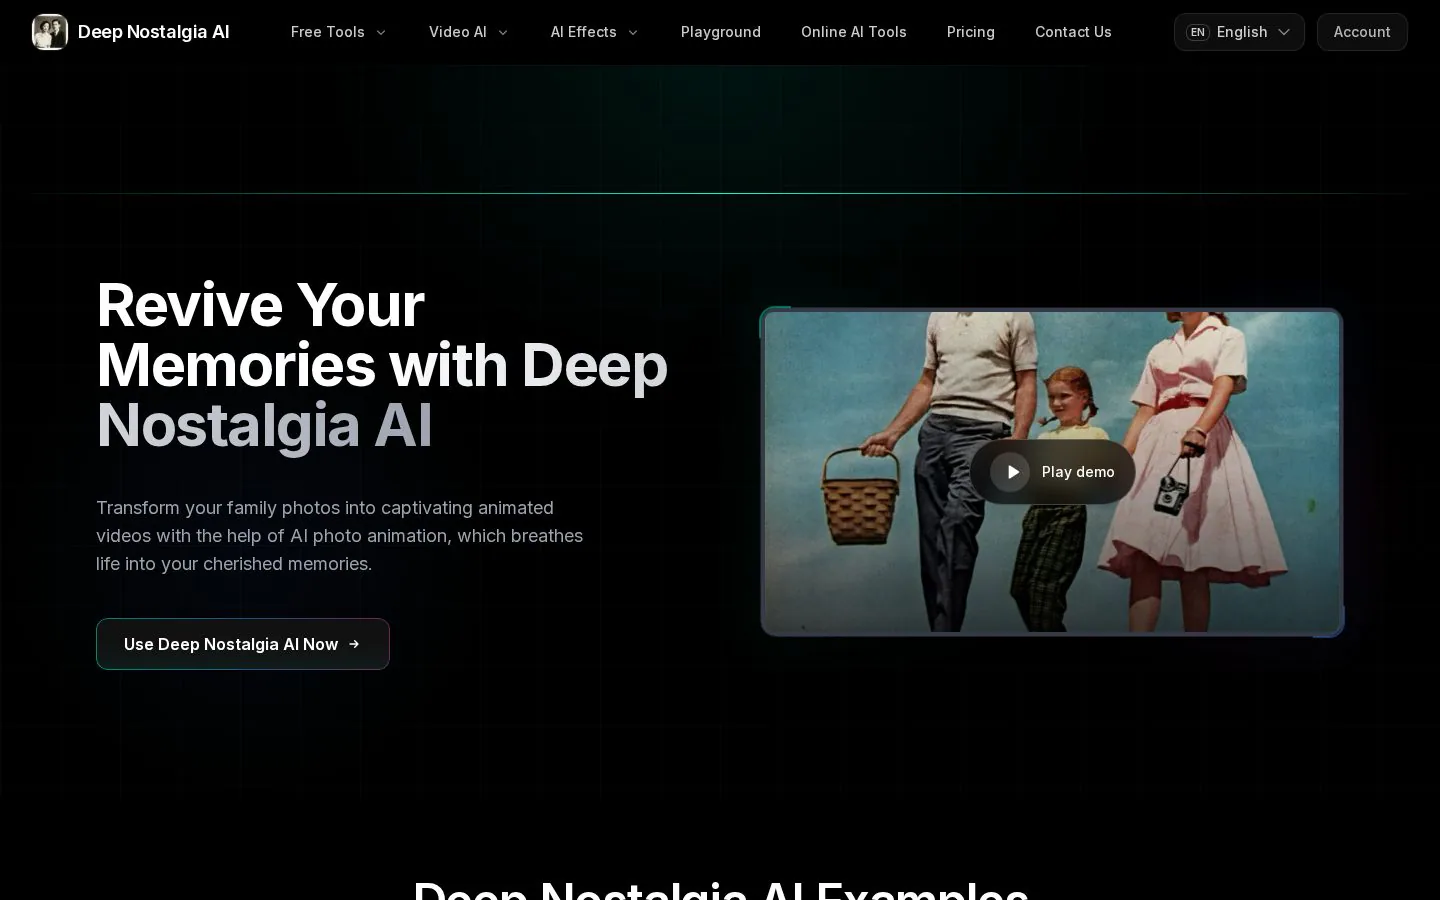
Task: Expand the Video AI menu
Action: pyautogui.click(x=469, y=32)
